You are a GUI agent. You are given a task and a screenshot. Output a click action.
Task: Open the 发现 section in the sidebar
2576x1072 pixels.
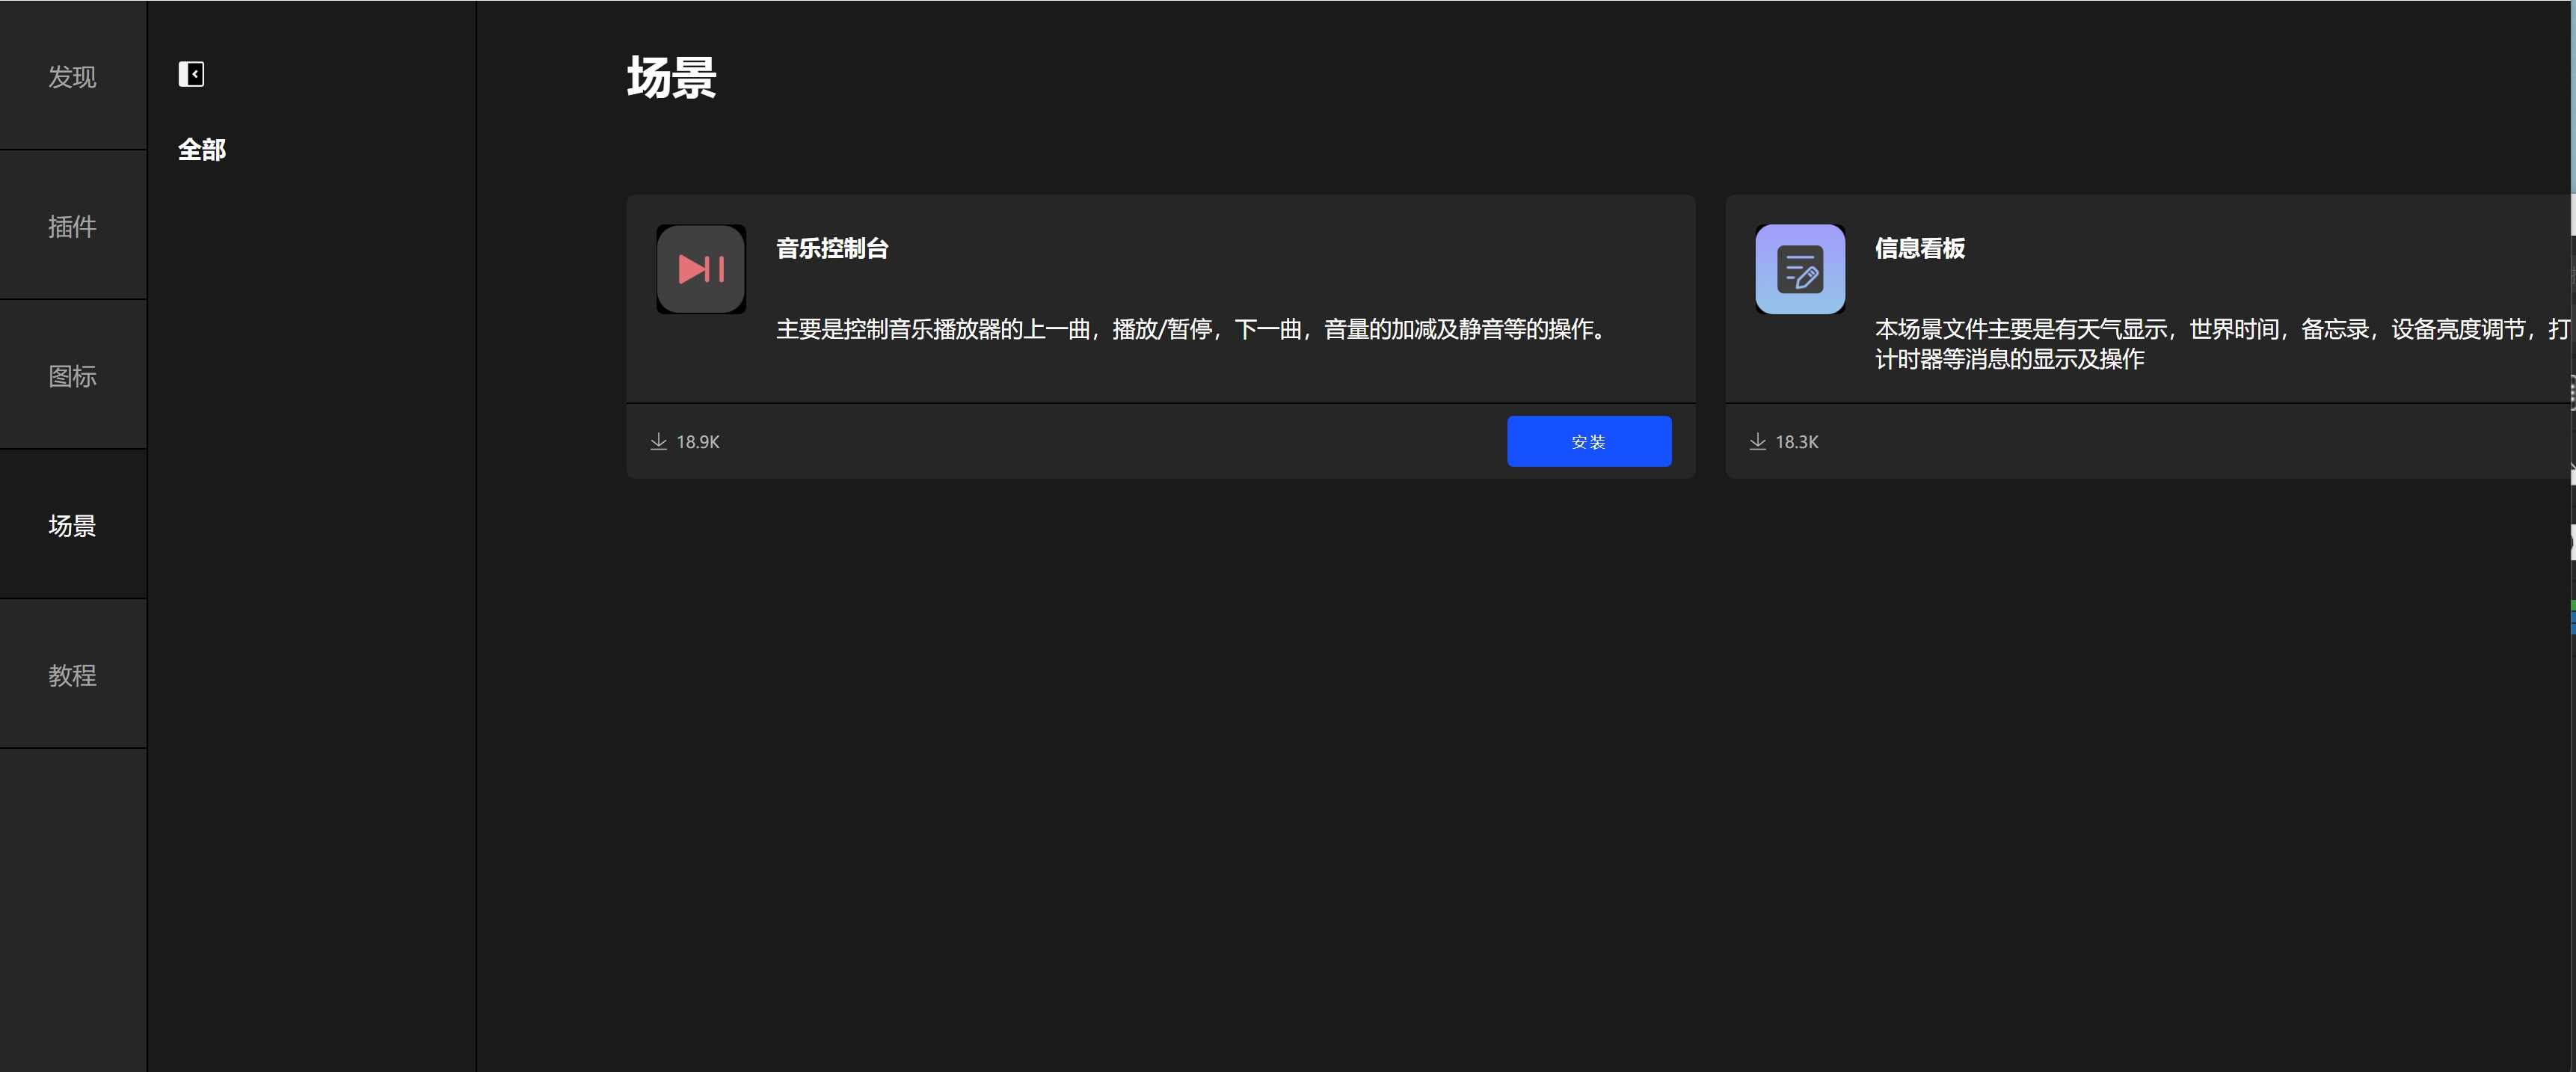(x=72, y=77)
